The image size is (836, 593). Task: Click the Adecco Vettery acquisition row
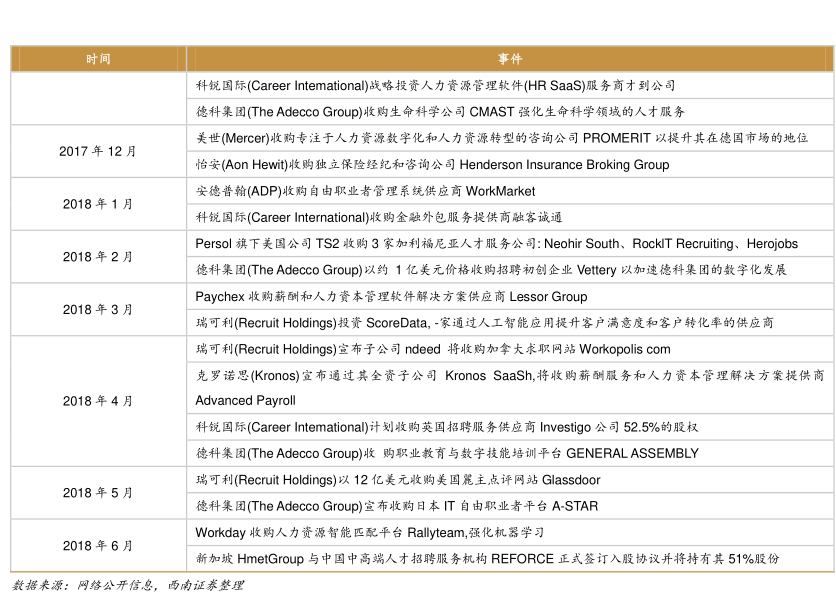[x=490, y=270]
